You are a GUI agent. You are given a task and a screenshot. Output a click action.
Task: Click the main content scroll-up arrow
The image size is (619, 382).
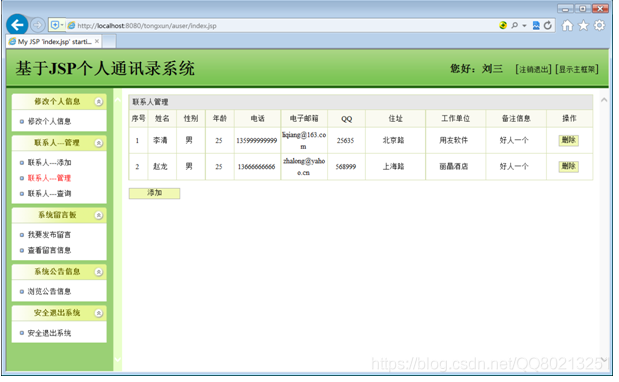[x=604, y=100]
